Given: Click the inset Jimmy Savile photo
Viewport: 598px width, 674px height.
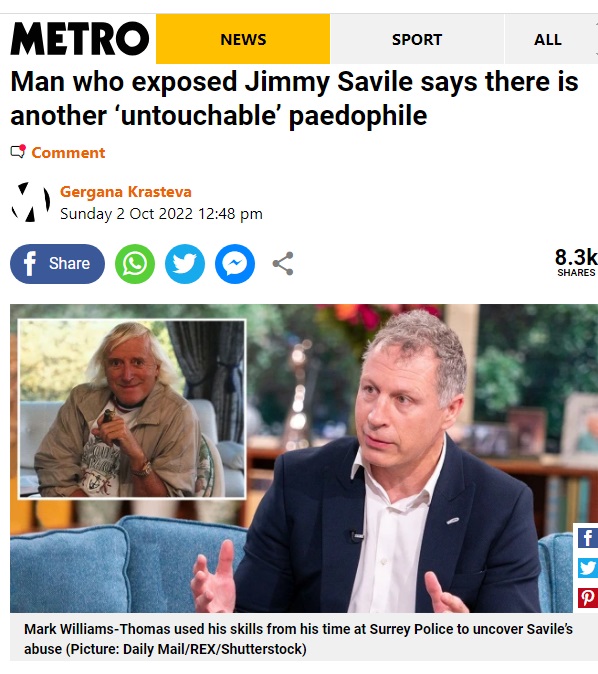Looking at the screenshot, I should tap(132, 409).
